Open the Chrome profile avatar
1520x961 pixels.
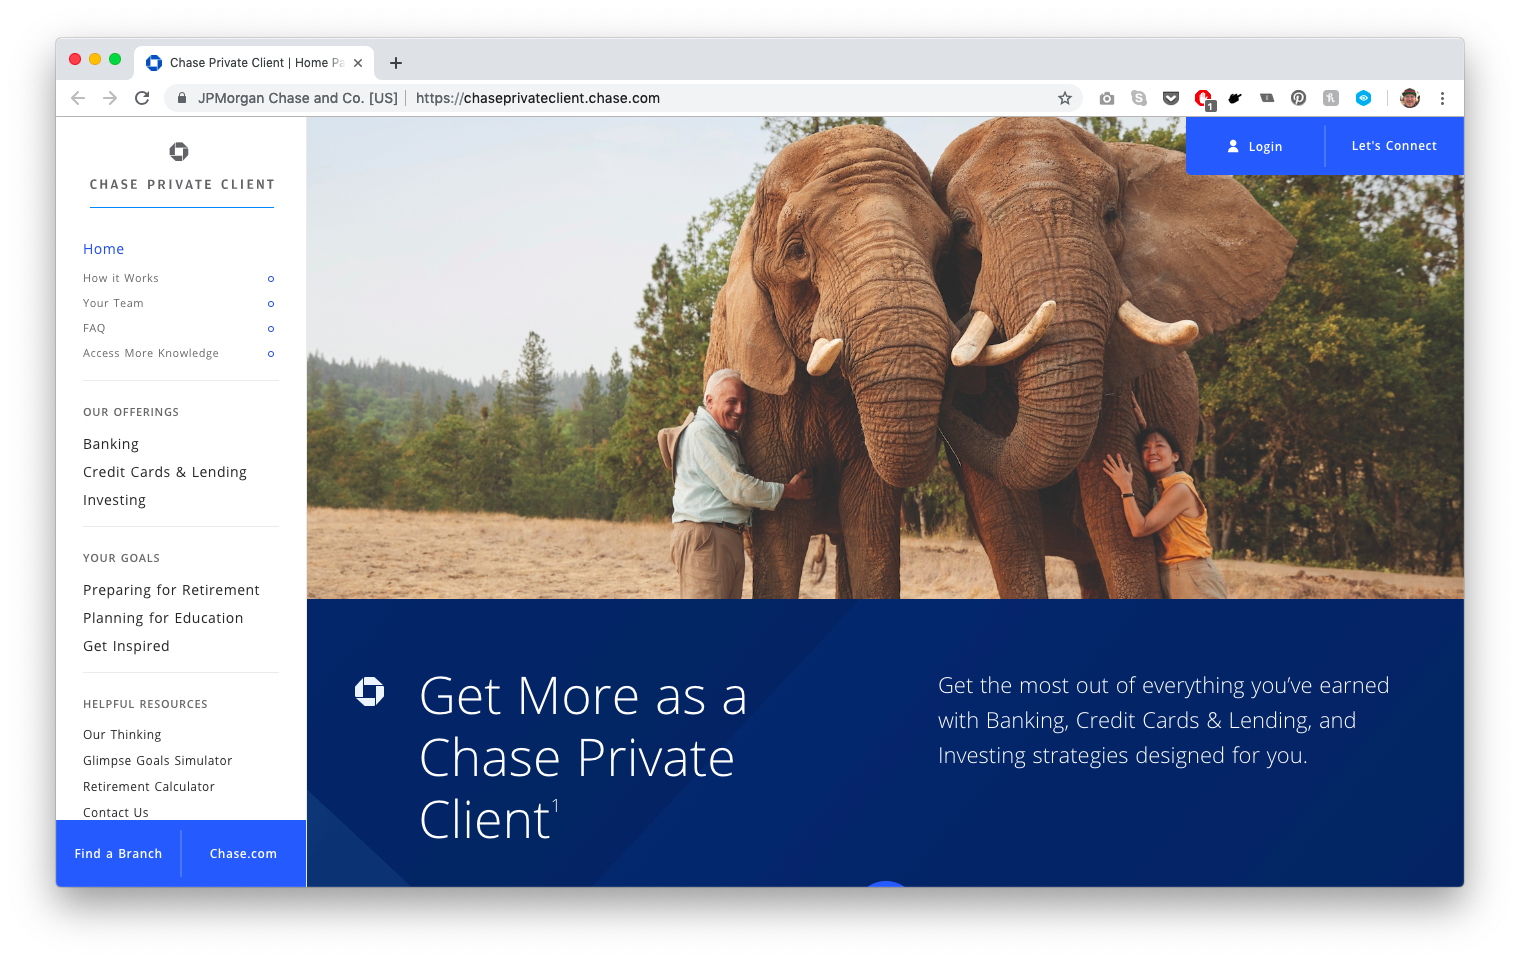click(x=1410, y=98)
